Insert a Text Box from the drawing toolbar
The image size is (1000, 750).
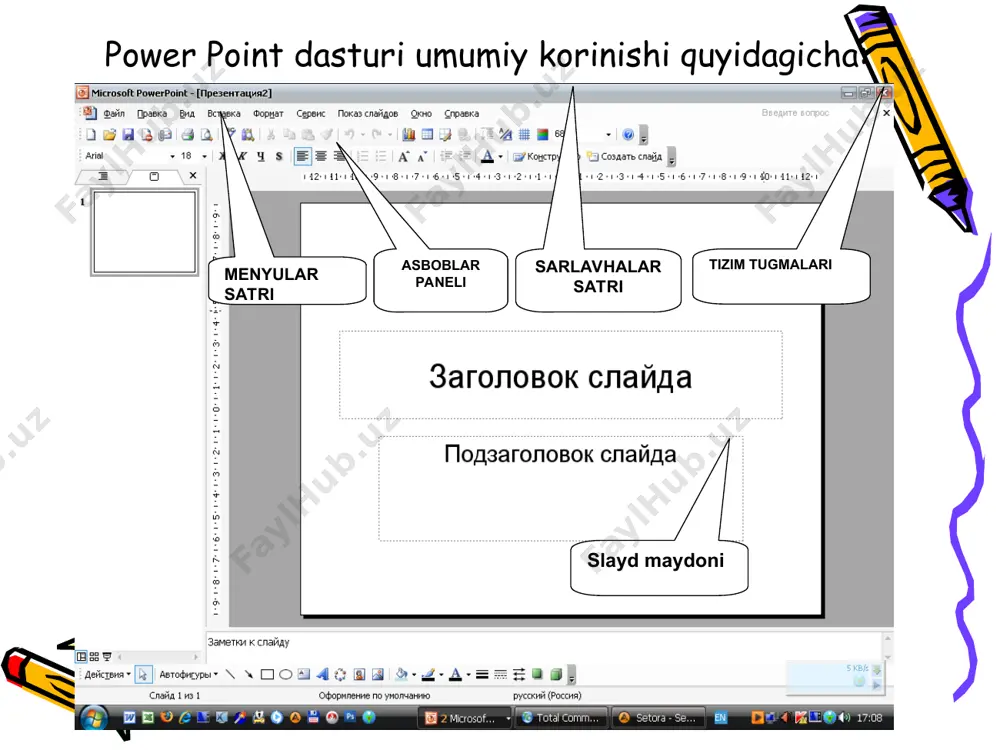pos(304,674)
